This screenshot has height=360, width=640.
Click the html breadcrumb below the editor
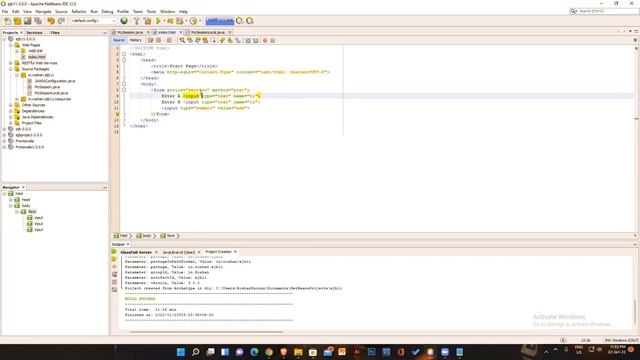(x=121, y=236)
